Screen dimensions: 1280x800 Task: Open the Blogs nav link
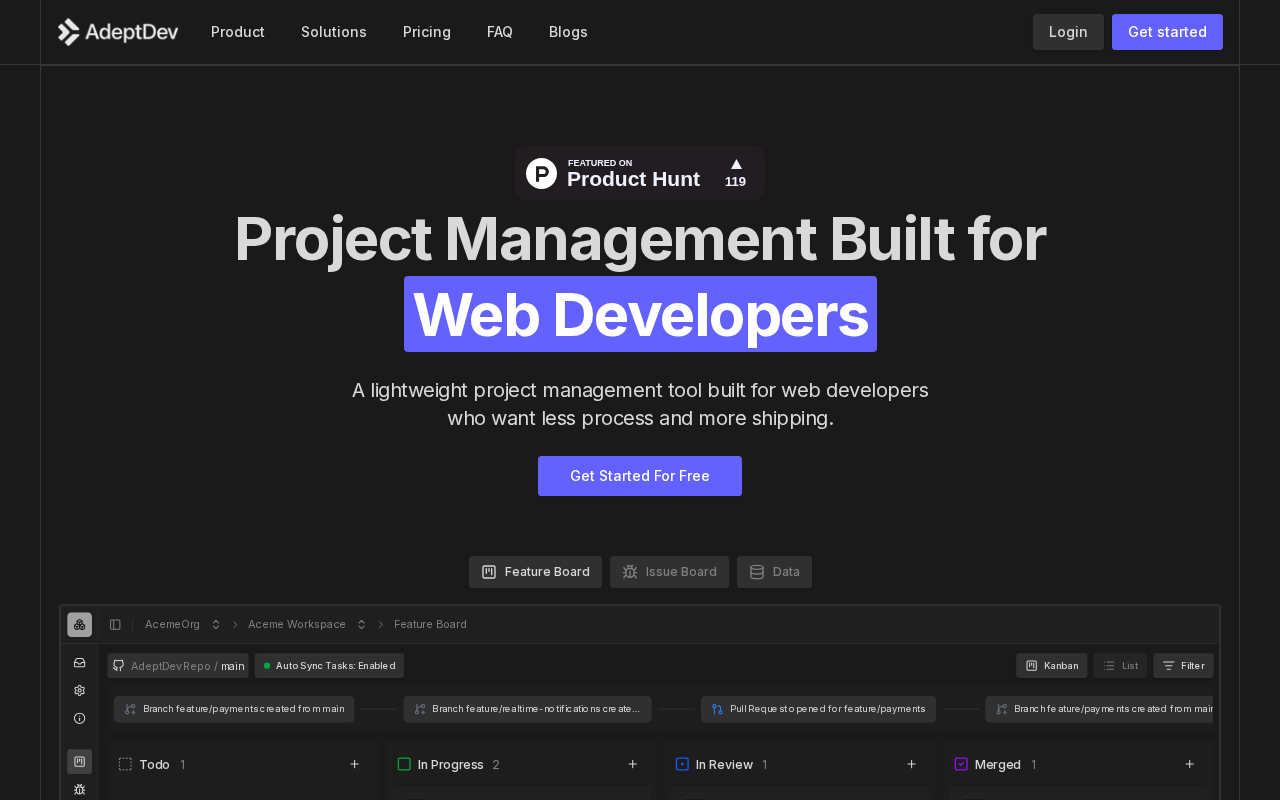pyautogui.click(x=568, y=32)
